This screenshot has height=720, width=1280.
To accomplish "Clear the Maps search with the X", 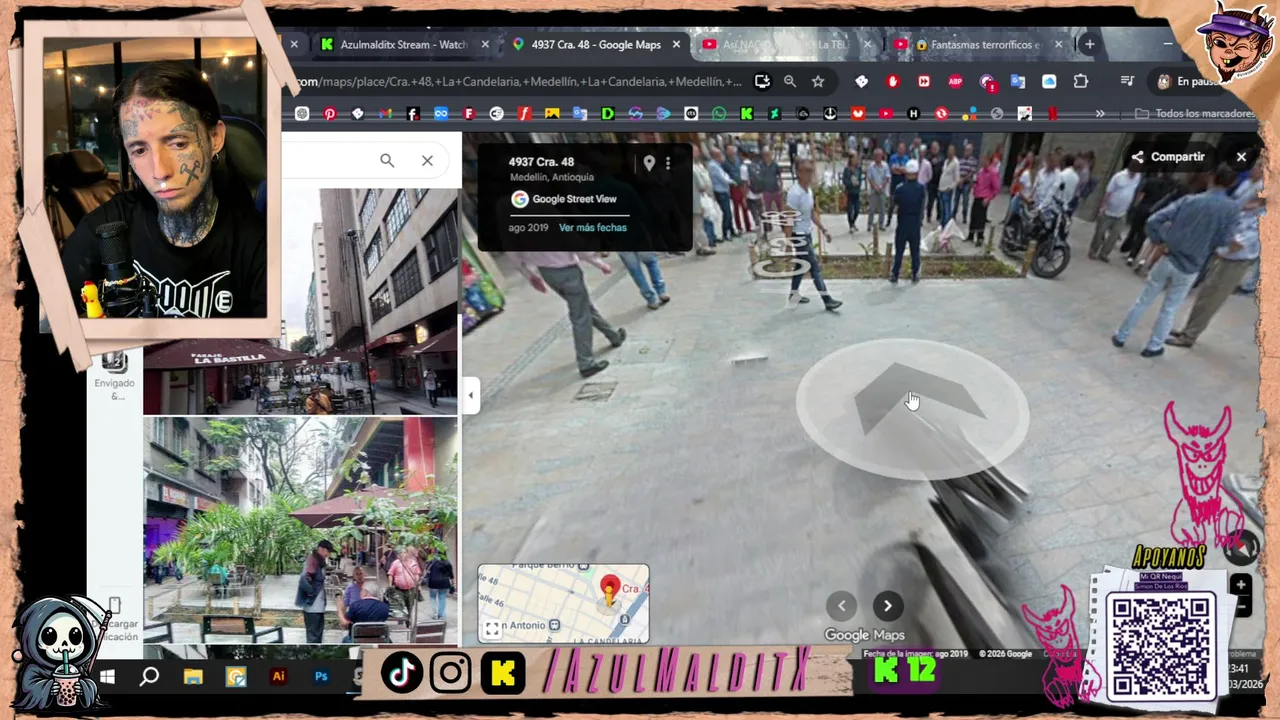I will (x=427, y=160).
